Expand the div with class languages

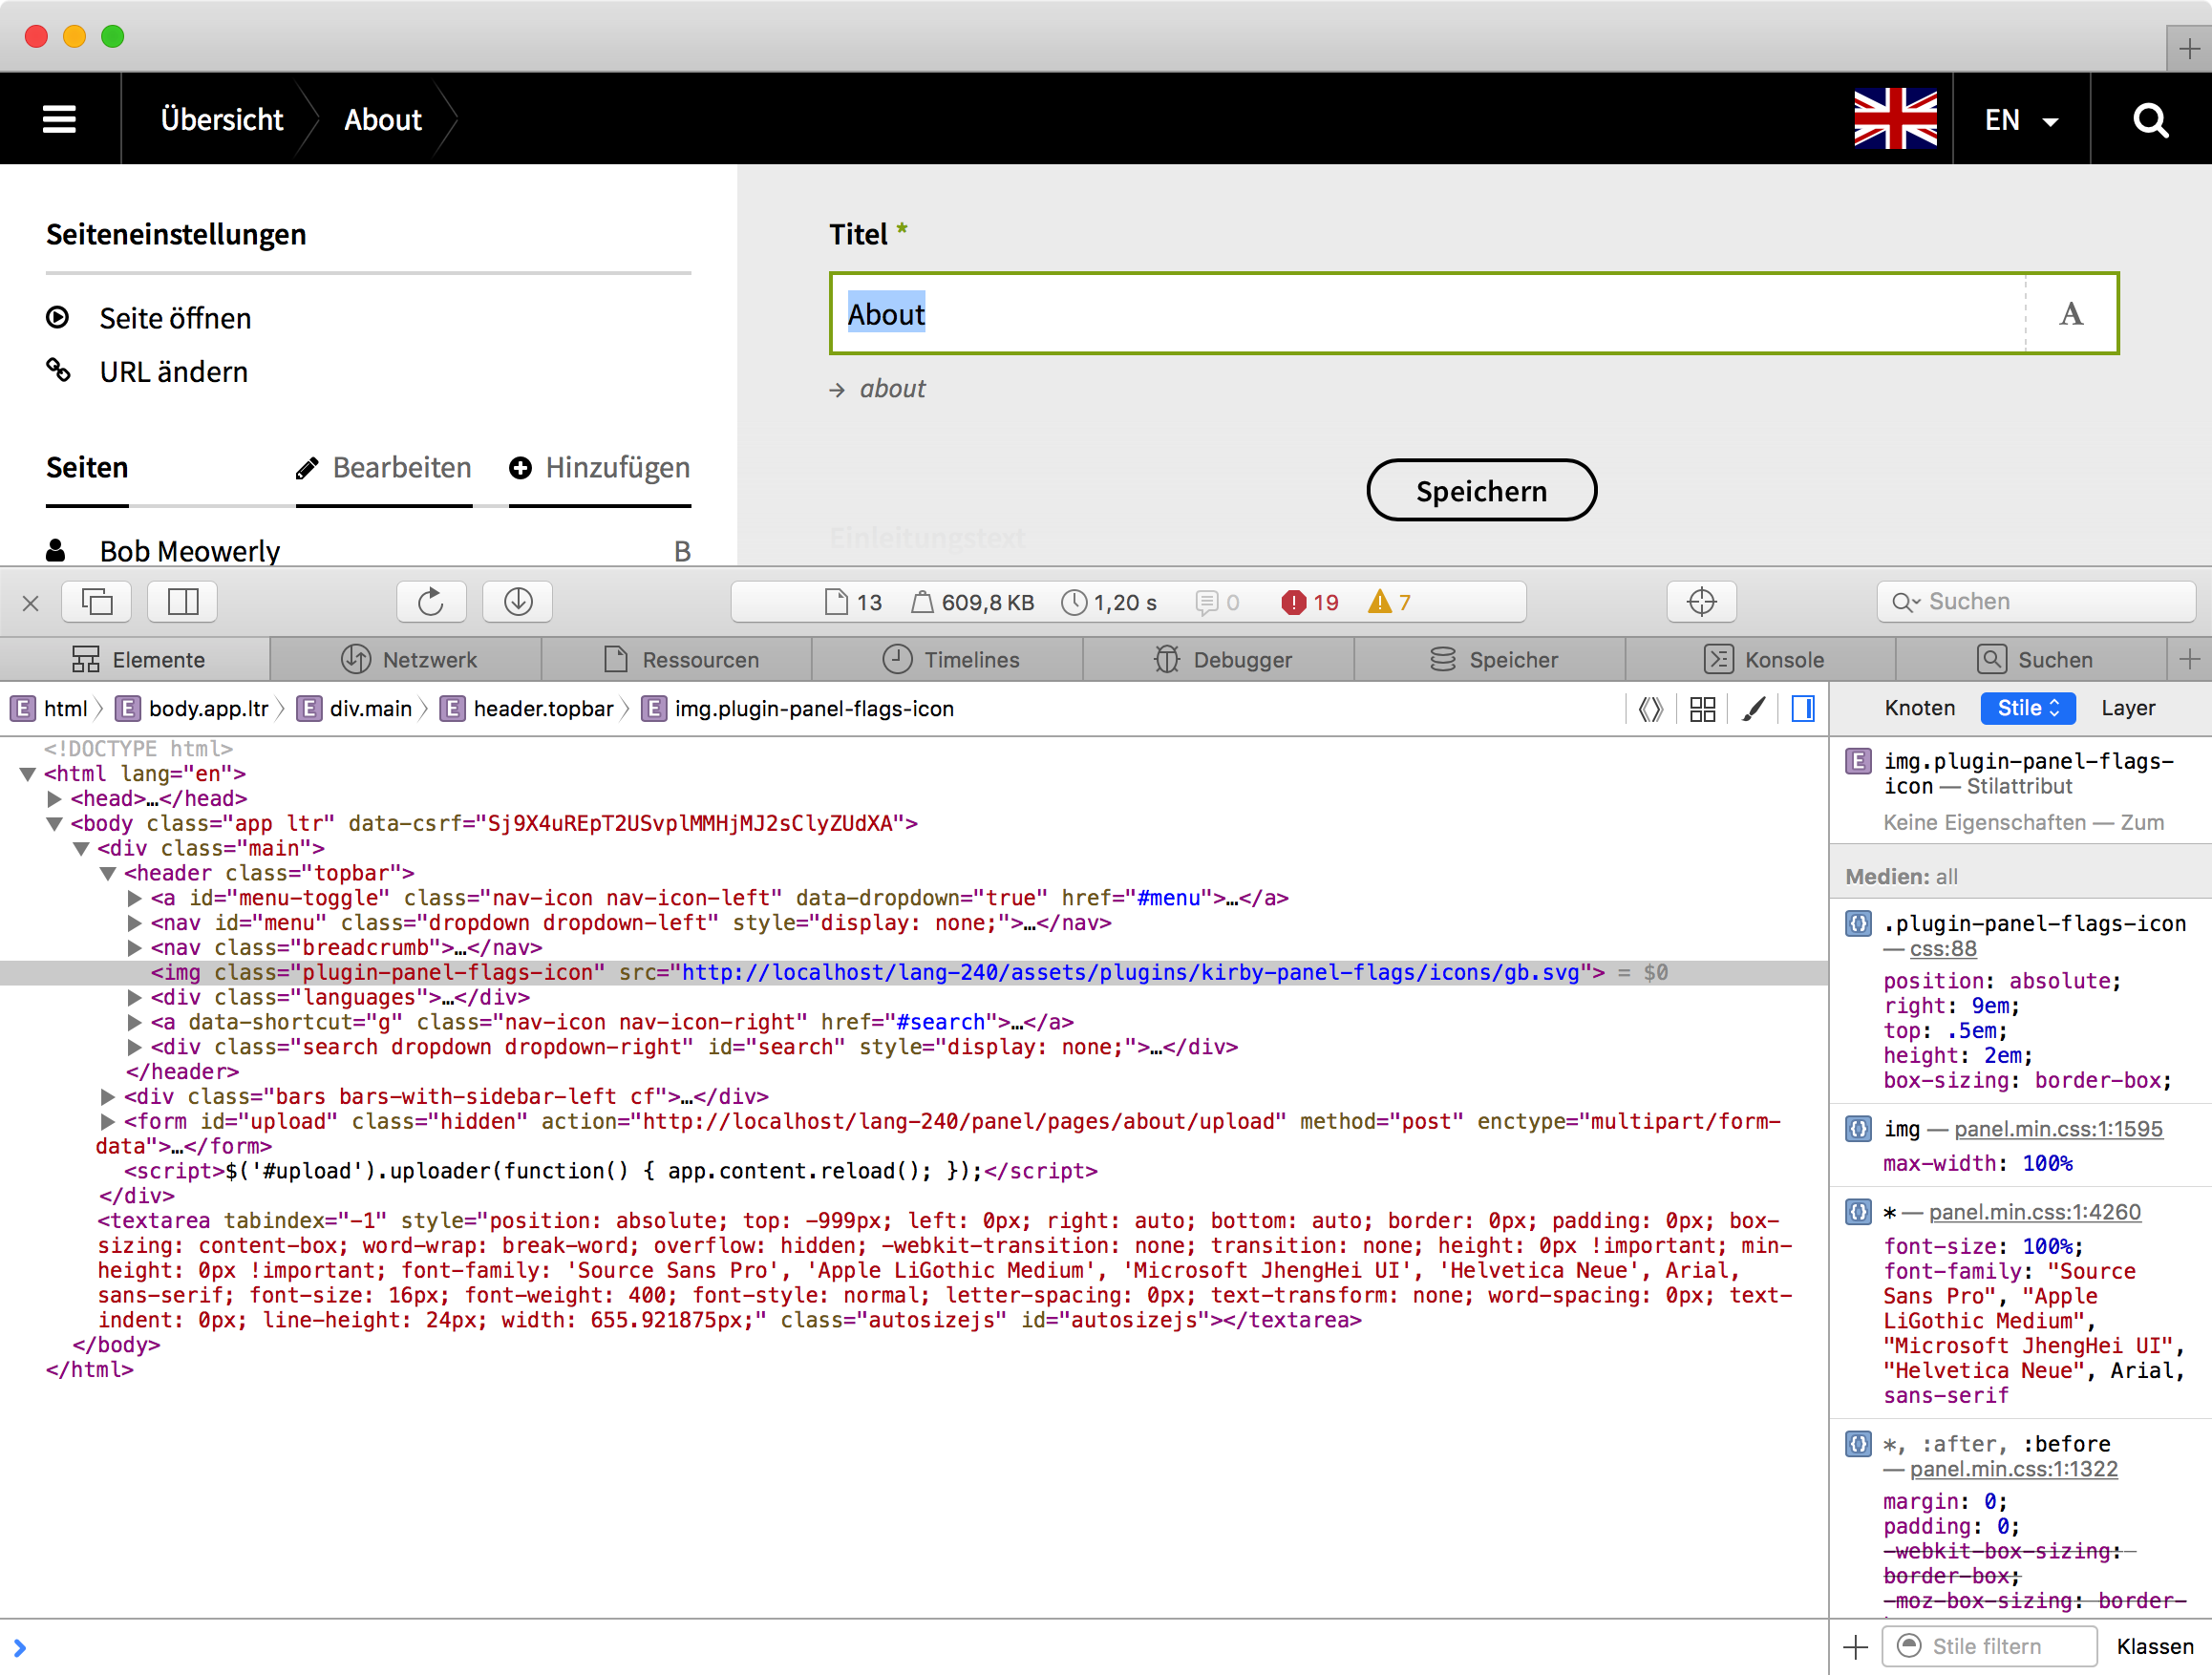coord(134,998)
